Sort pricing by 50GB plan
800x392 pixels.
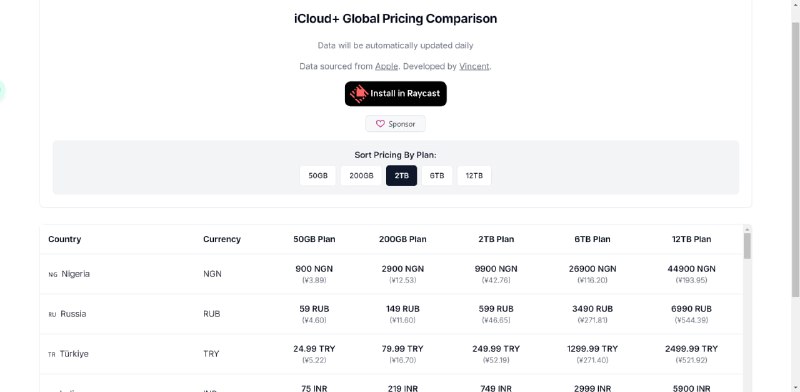(317, 176)
